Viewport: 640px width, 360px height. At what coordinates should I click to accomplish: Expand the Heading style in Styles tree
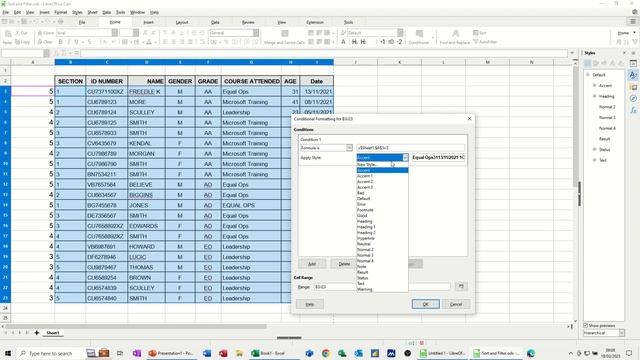[595, 96]
